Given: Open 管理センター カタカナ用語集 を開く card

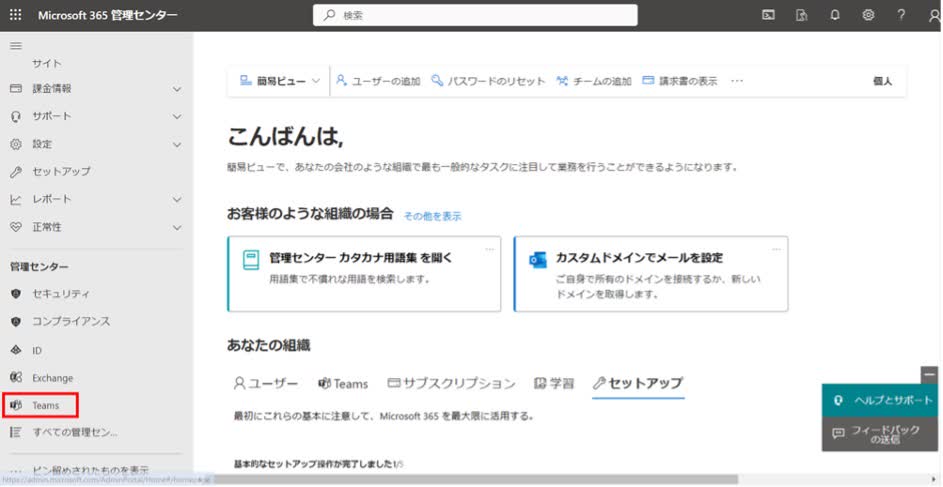Looking at the screenshot, I should 364,274.
